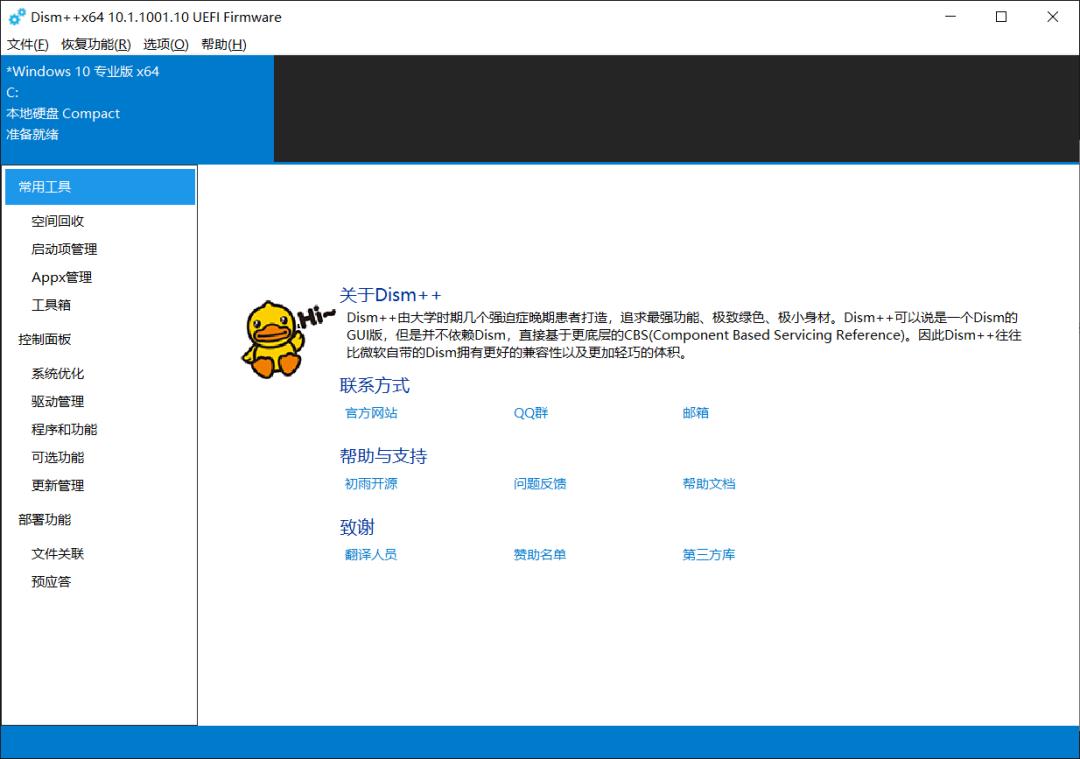Open the Dism++ system menu icon
Viewport: 1080px width, 759px height.
(14, 17)
